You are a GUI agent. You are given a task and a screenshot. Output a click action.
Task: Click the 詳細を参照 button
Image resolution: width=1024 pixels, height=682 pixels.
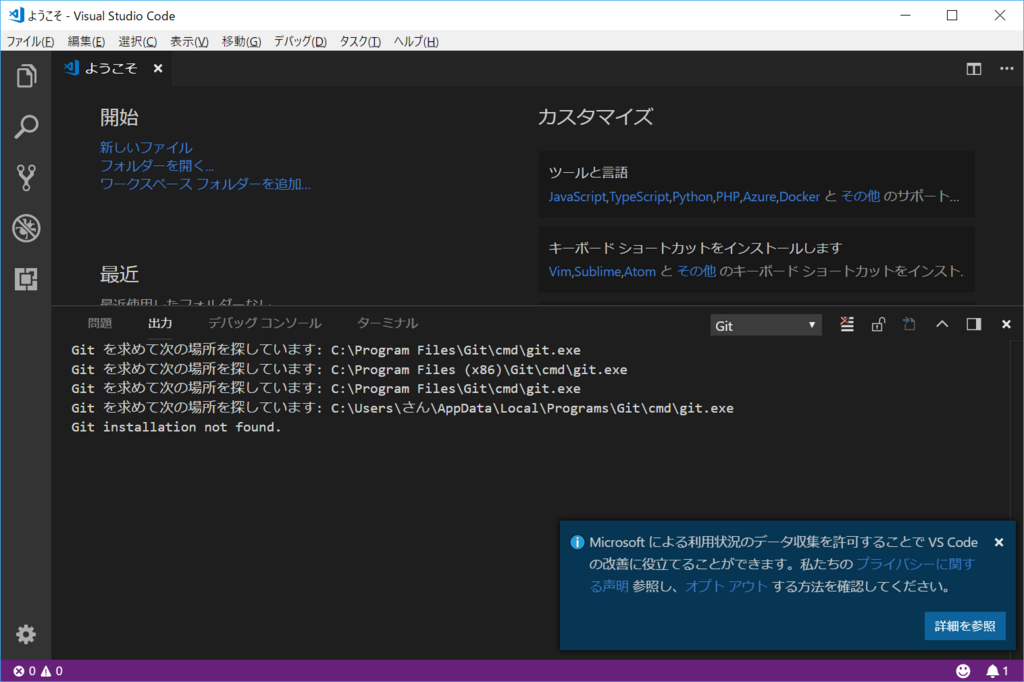[x=965, y=626]
